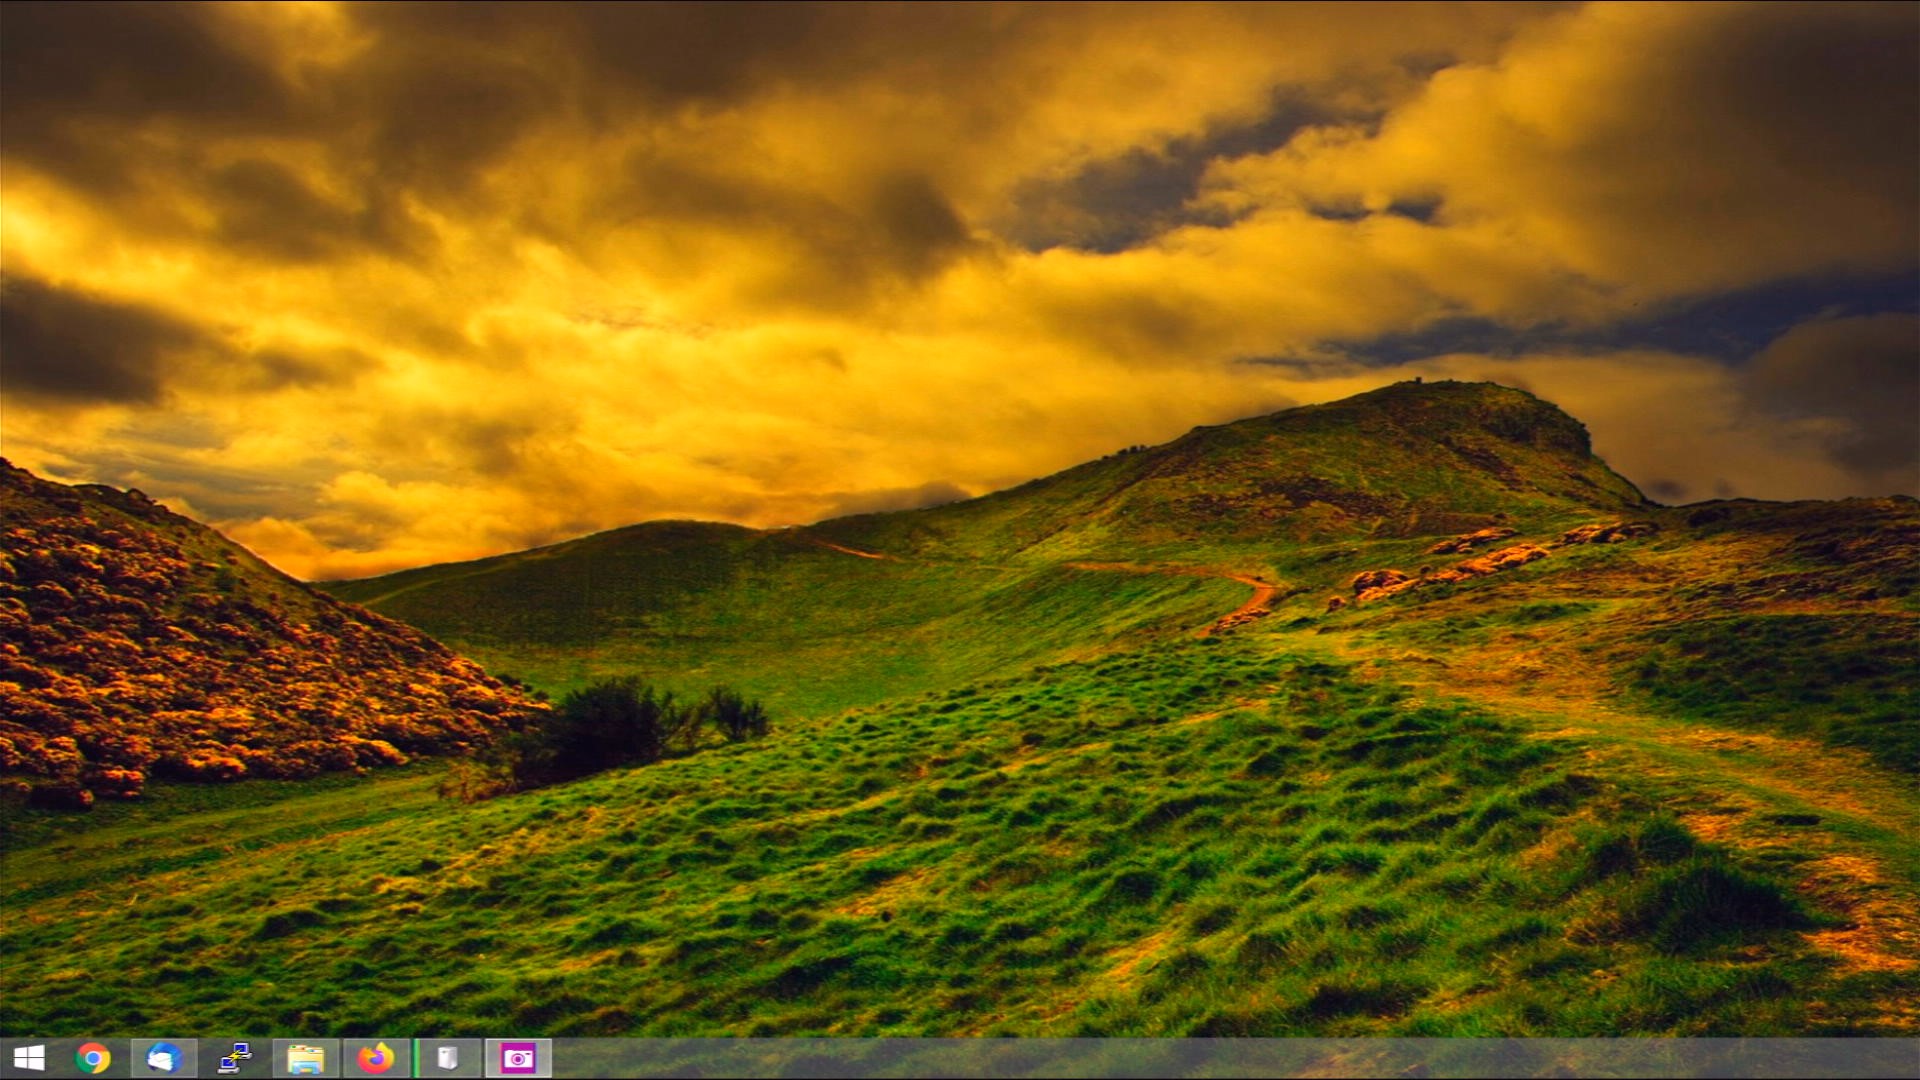1920x1080 pixels.
Task: Switch to the Firefox browser window
Action: click(376, 1058)
